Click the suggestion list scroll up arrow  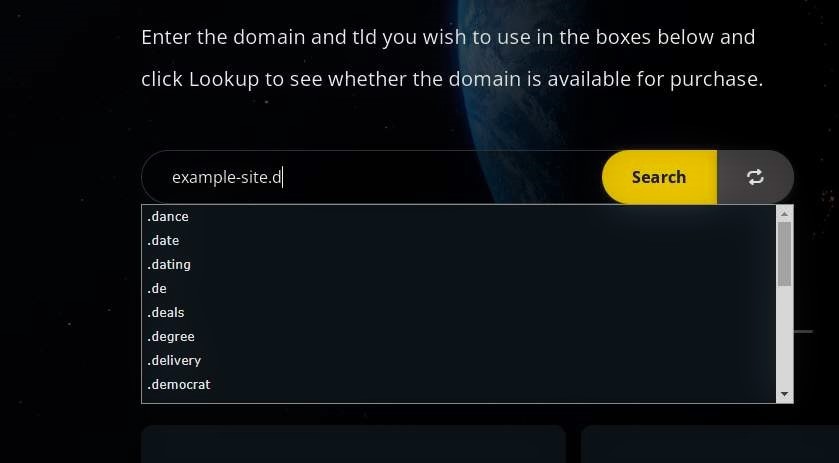pyautogui.click(x=784, y=214)
